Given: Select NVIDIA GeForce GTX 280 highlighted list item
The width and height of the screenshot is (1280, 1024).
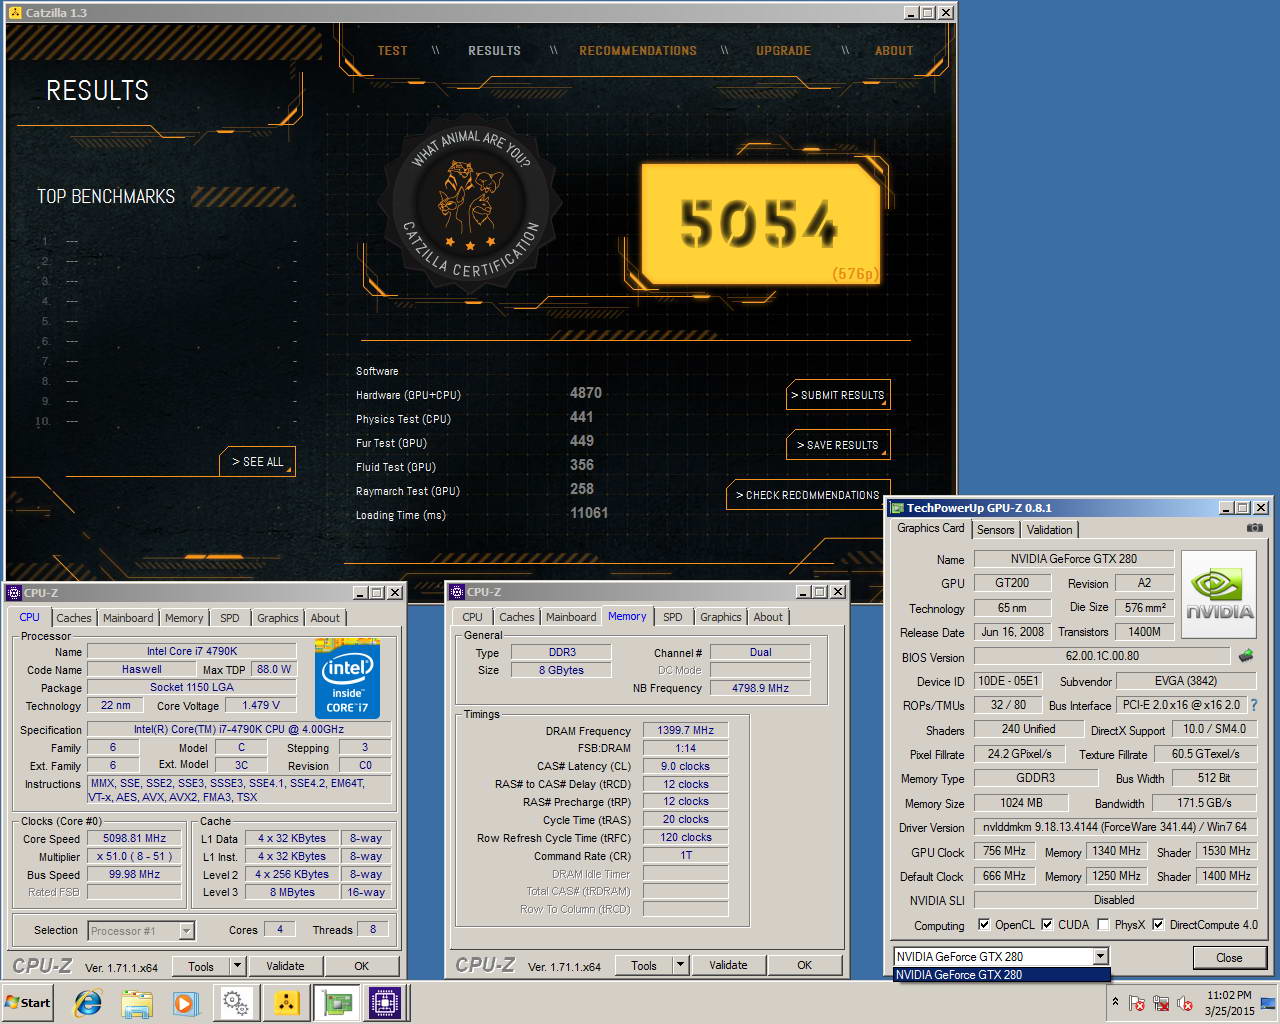Looking at the screenshot, I should click(x=1001, y=975).
